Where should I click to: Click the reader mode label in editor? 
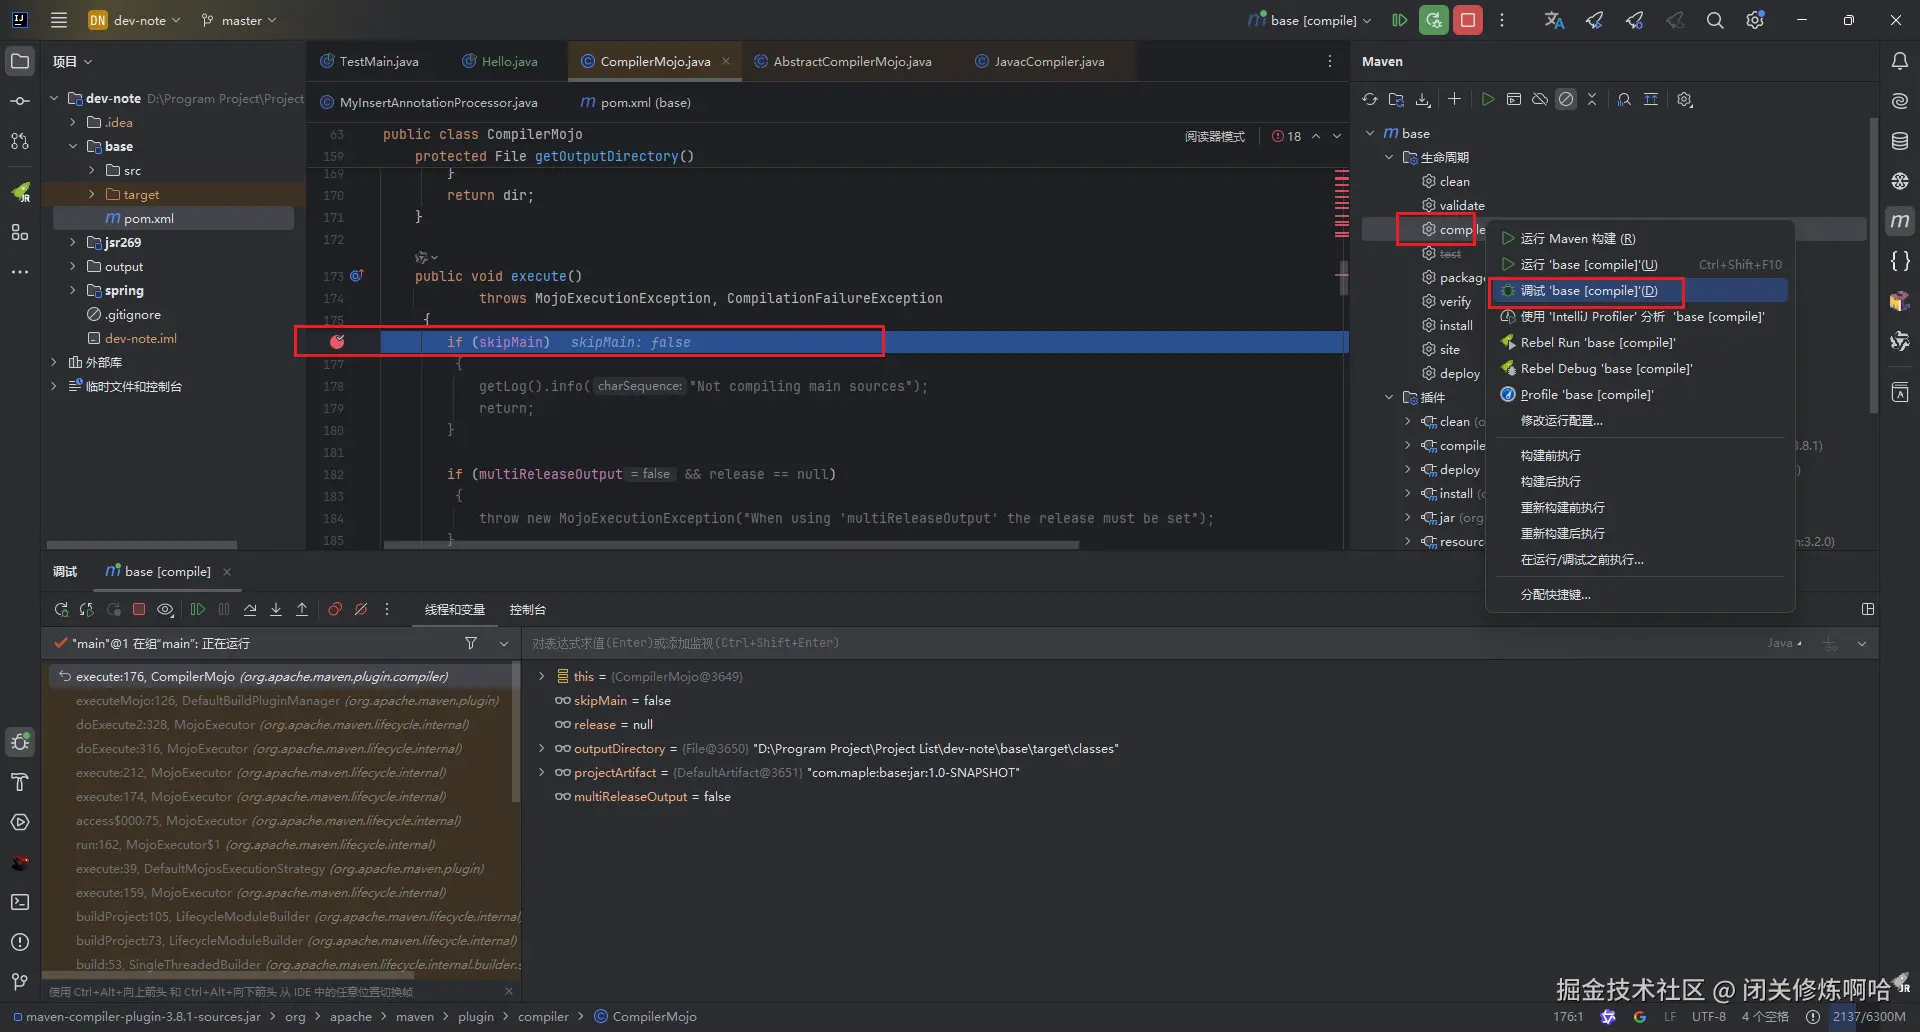pyautogui.click(x=1214, y=136)
